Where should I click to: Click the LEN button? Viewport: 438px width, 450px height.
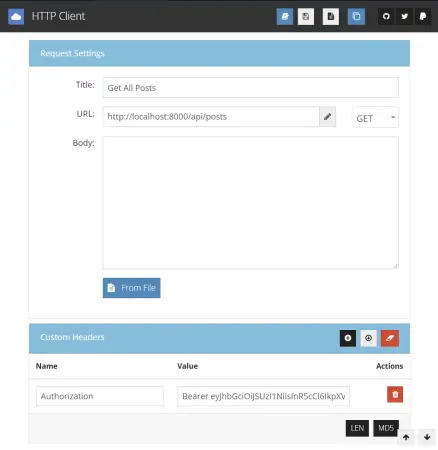click(x=357, y=428)
